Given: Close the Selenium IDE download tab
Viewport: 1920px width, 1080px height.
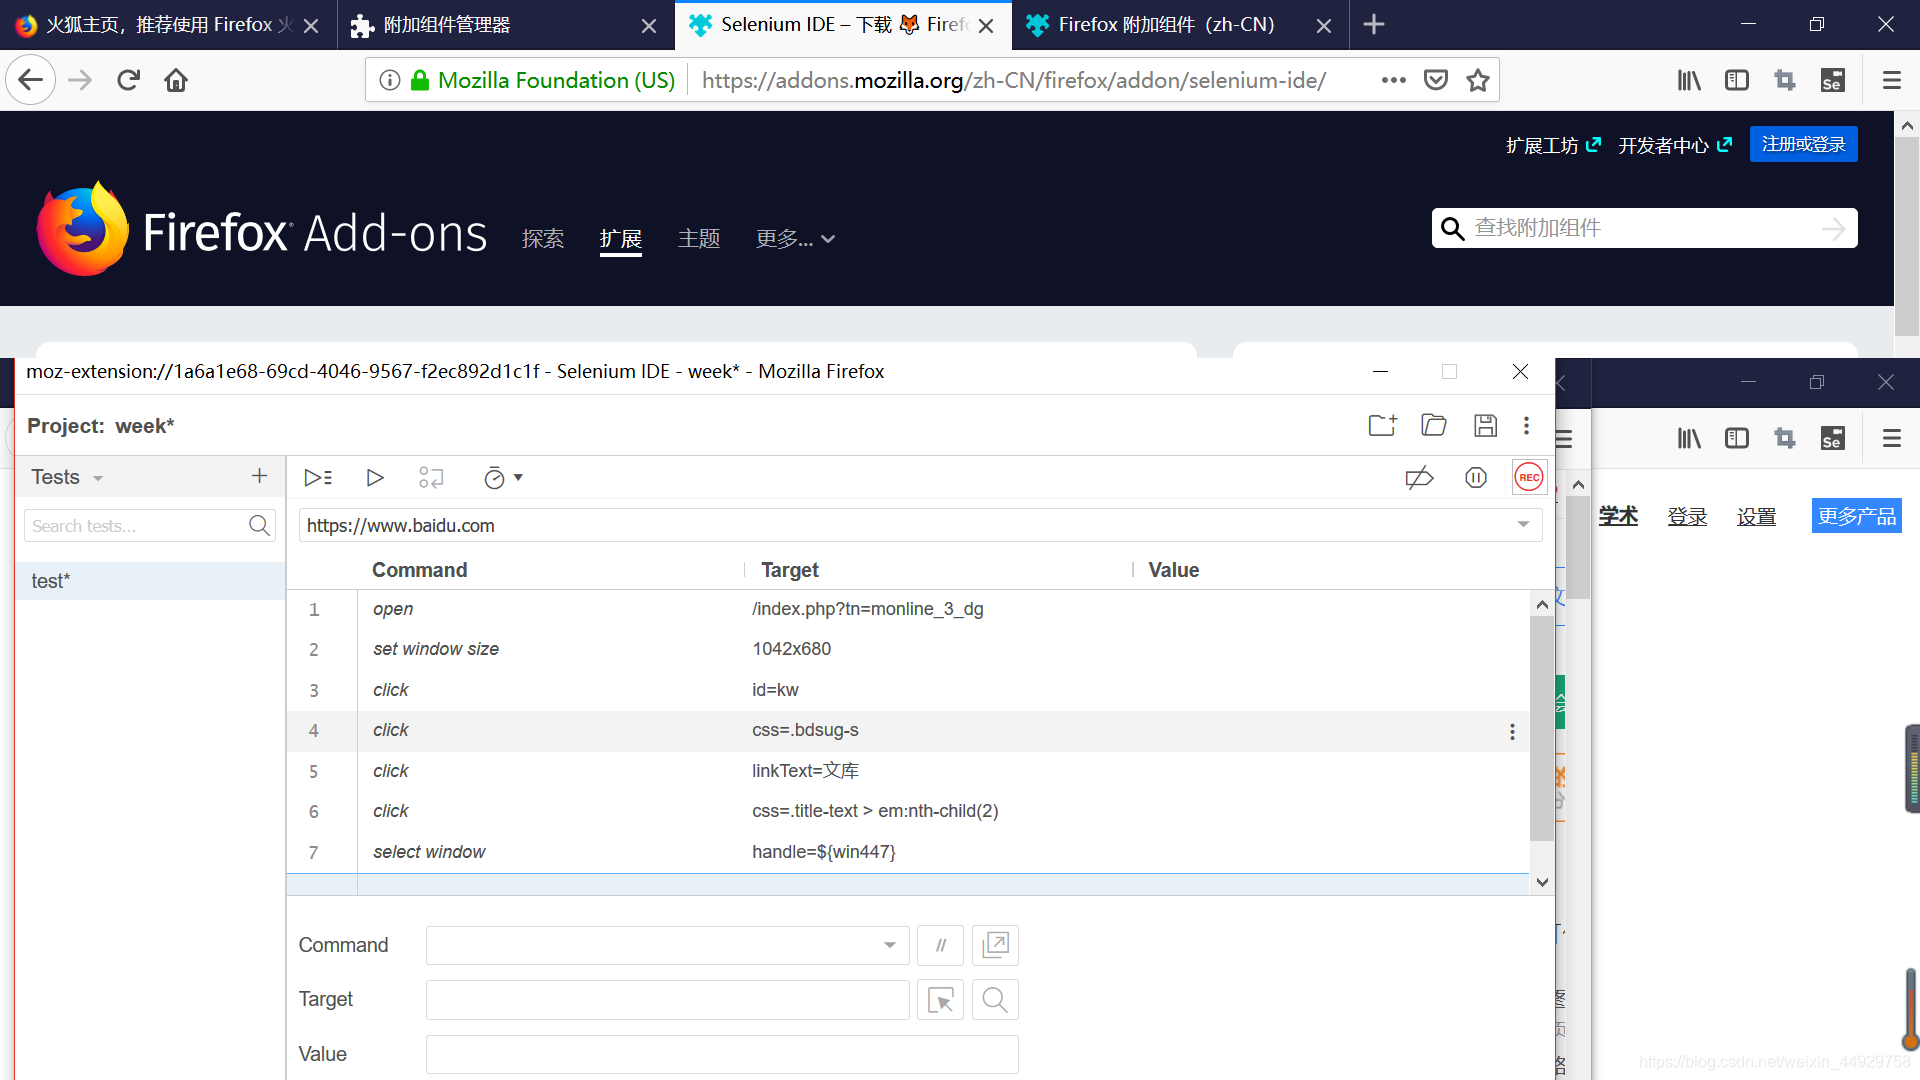Looking at the screenshot, I should [x=986, y=26].
